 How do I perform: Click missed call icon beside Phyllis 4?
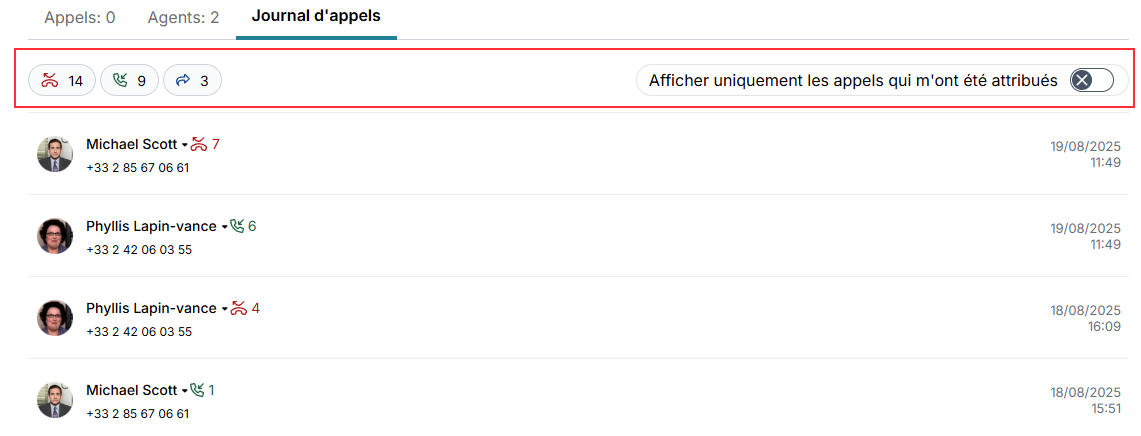[238, 308]
